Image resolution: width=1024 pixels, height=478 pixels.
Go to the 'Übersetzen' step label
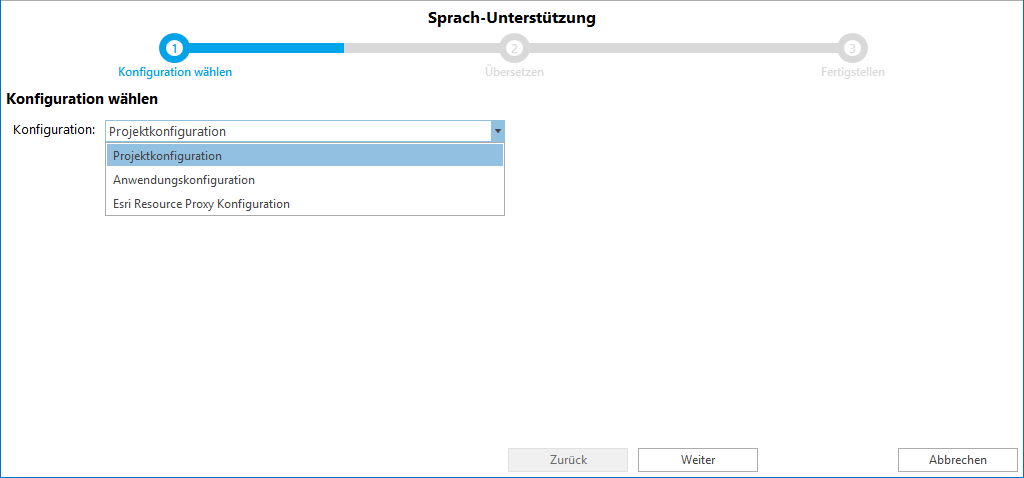[x=514, y=72]
